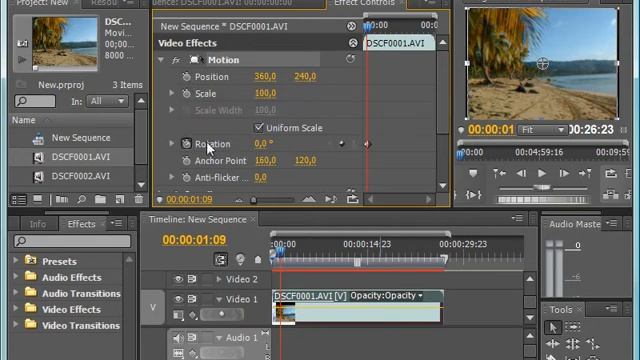Expand the Audio Effects folder

coord(16,277)
